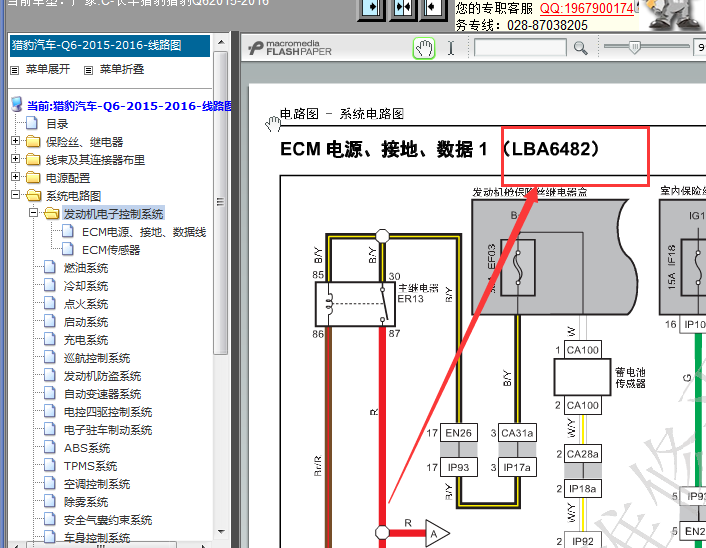Screen dimensions: 706x548
Task: Click the 菜单折叠 list icon
Action: tap(89, 70)
